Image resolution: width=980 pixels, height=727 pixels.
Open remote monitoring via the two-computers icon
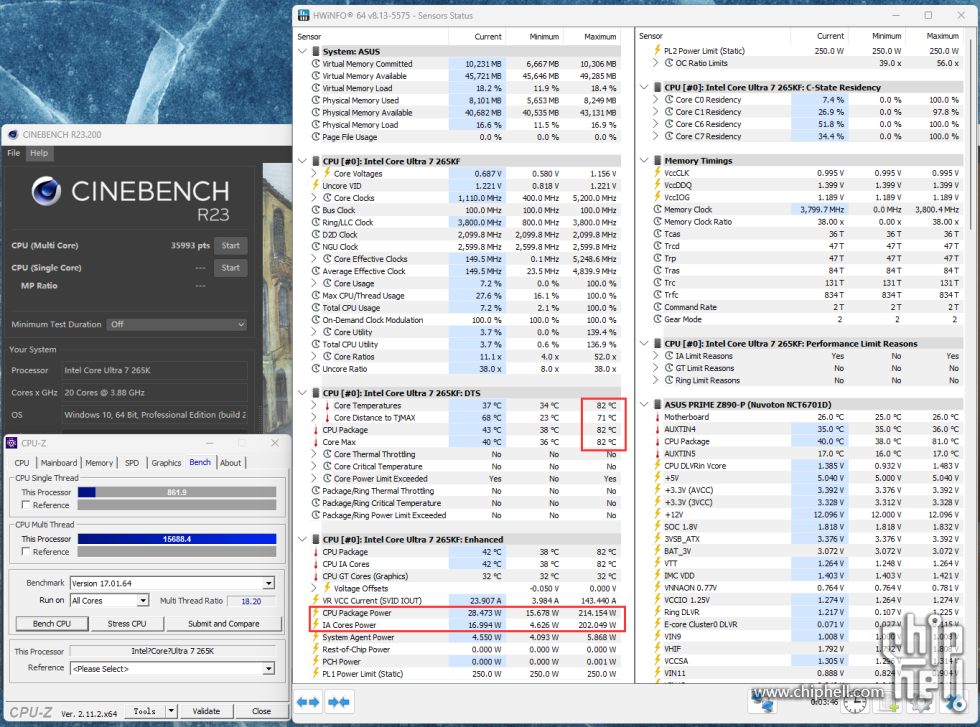click(x=763, y=702)
